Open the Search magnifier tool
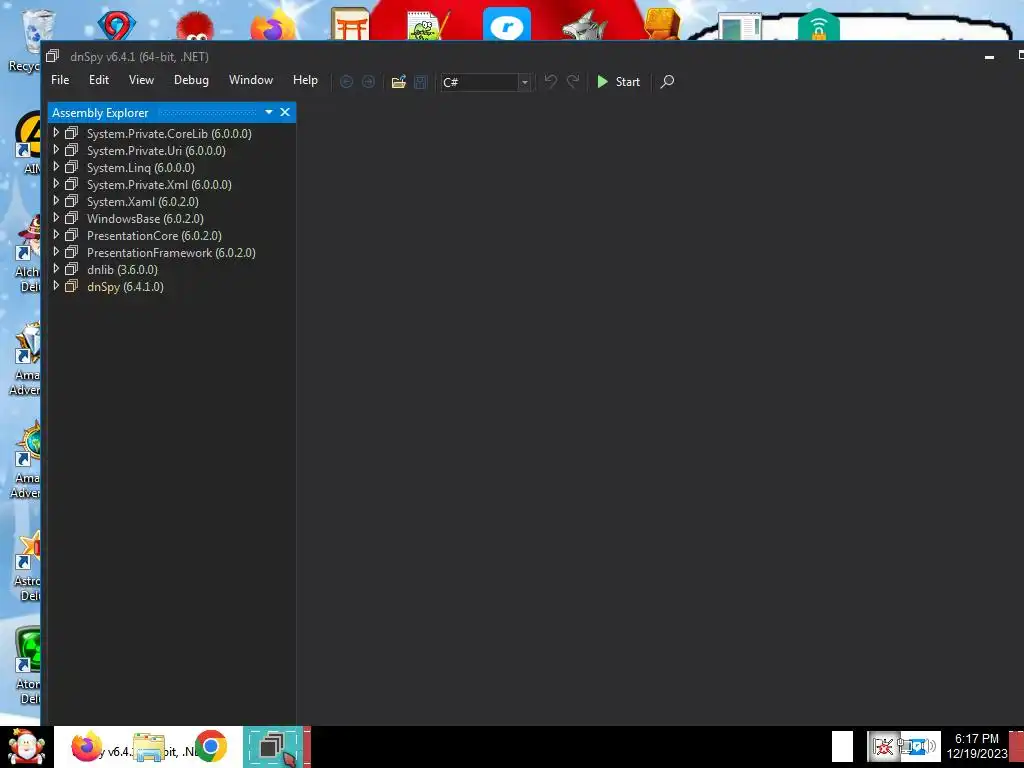 point(667,82)
